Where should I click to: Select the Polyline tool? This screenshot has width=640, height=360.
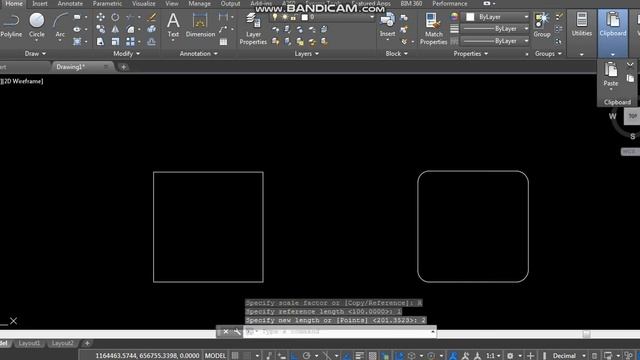tap(11, 25)
